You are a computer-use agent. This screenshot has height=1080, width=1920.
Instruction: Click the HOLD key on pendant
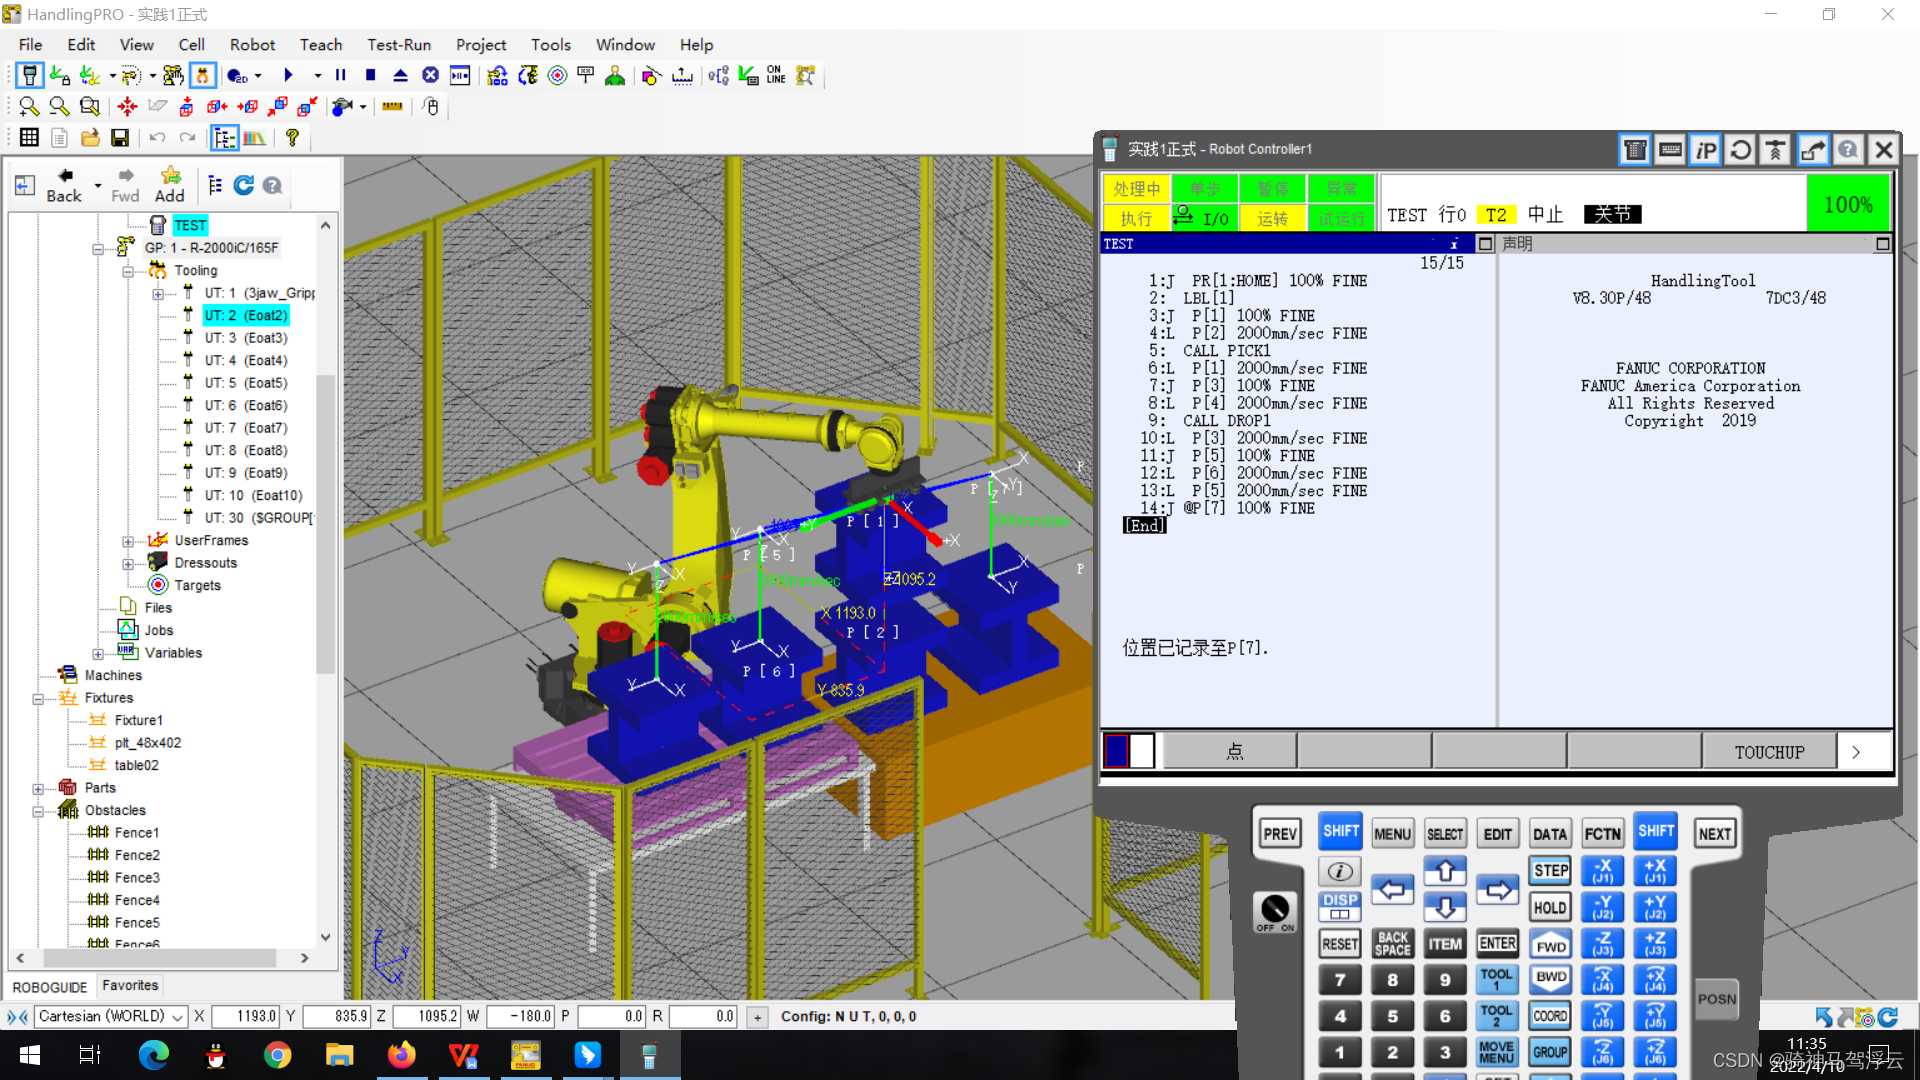(x=1550, y=907)
